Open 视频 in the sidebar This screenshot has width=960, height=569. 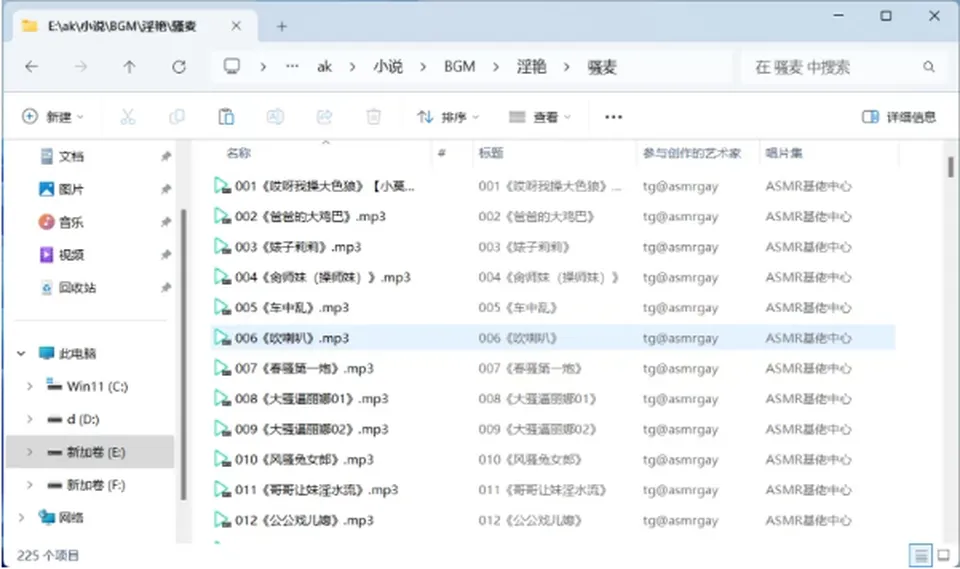71,255
